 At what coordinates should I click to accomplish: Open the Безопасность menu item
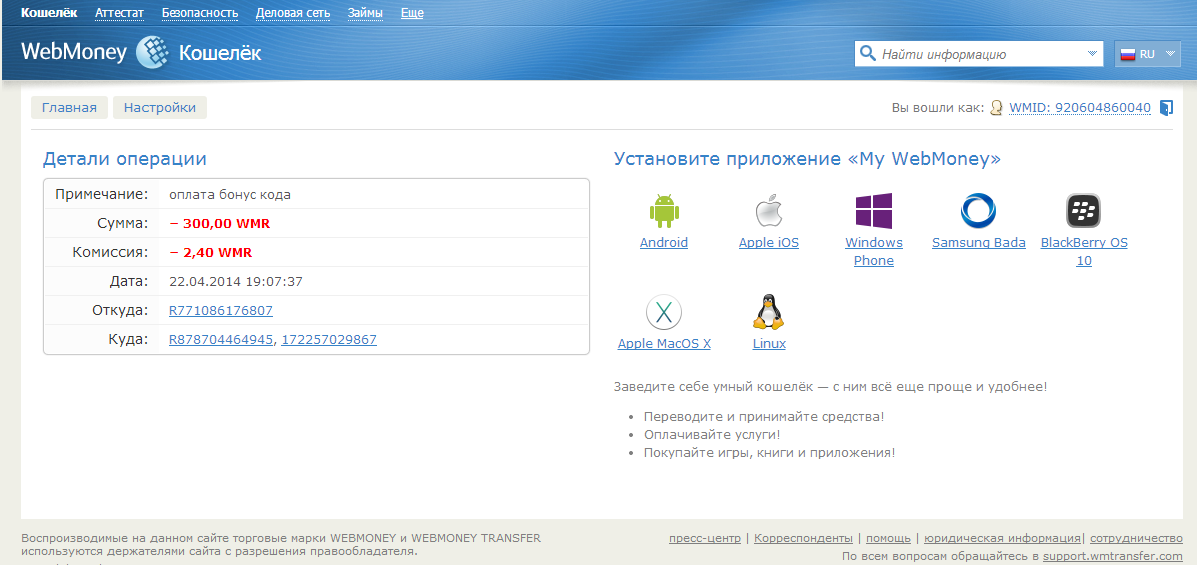click(x=200, y=13)
